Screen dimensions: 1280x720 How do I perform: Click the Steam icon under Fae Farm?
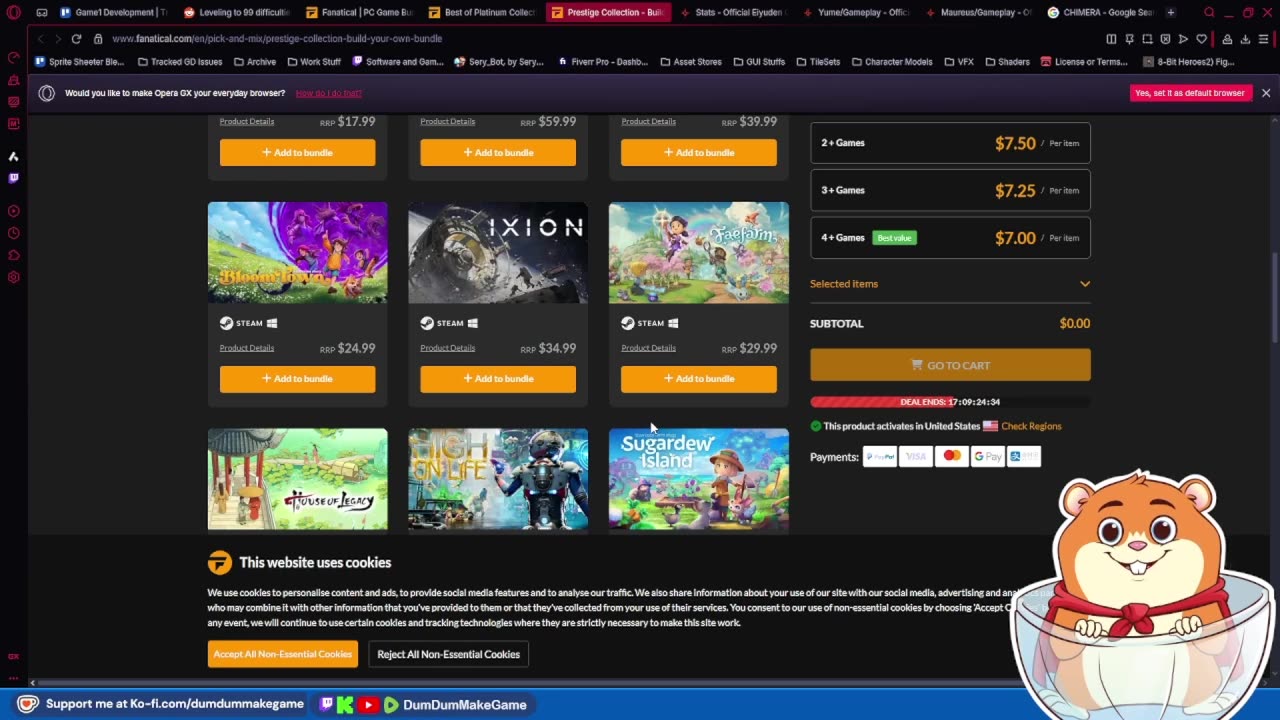point(628,323)
